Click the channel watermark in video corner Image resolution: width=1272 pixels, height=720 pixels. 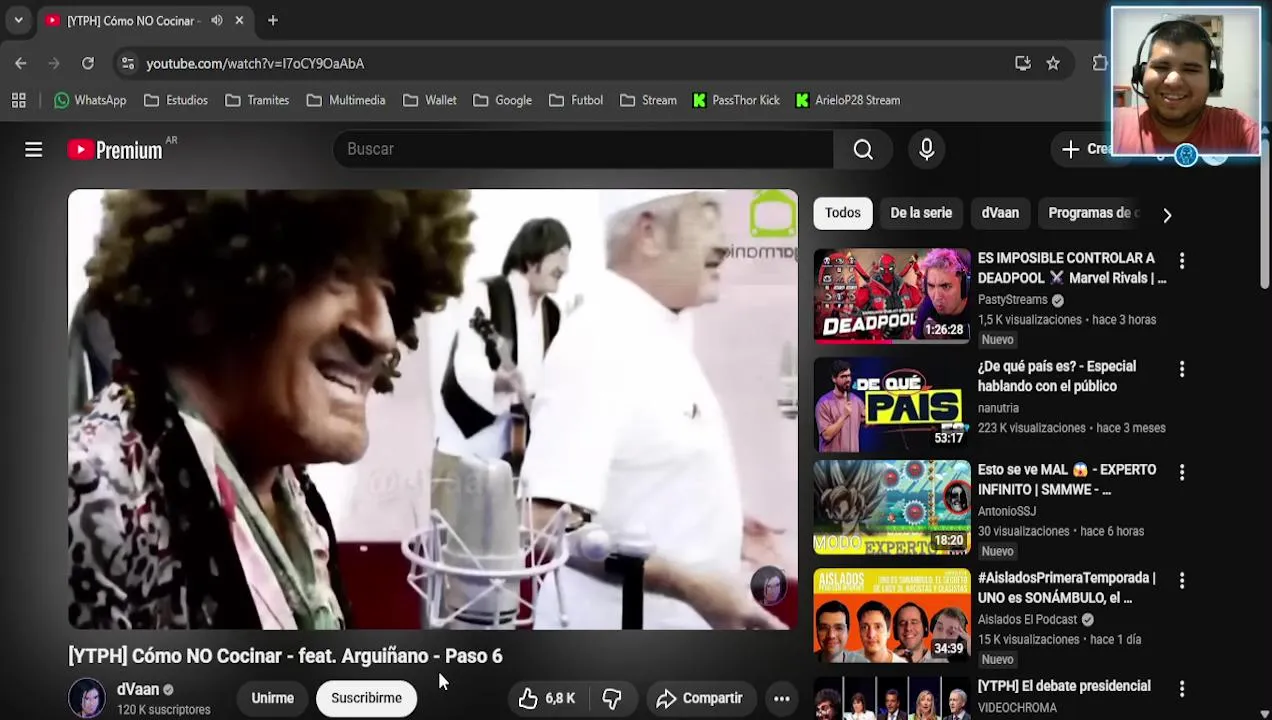click(x=769, y=587)
